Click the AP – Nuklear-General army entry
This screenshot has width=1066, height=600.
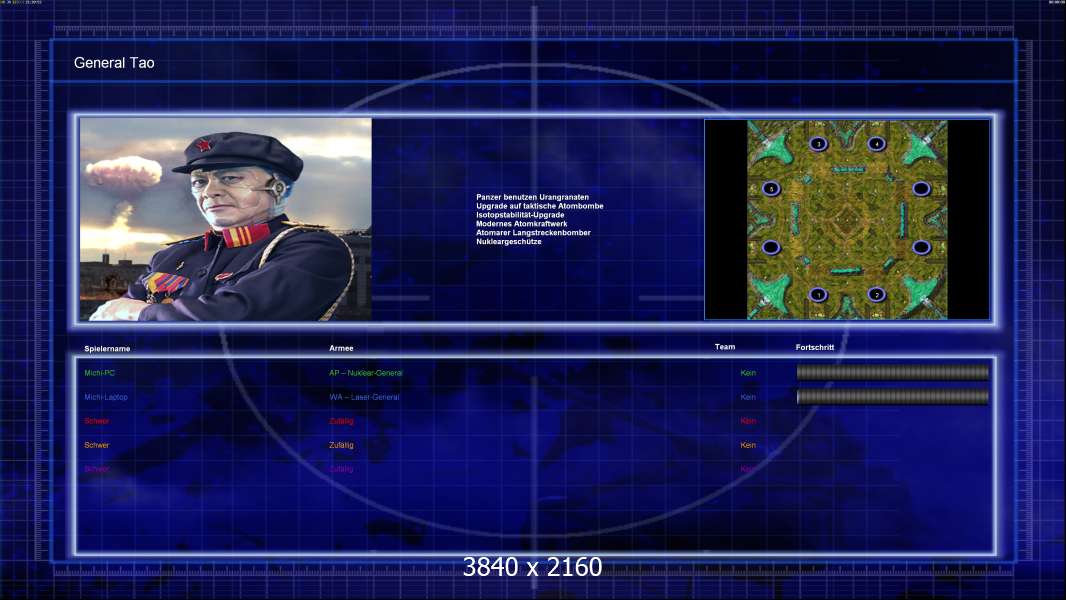click(366, 372)
